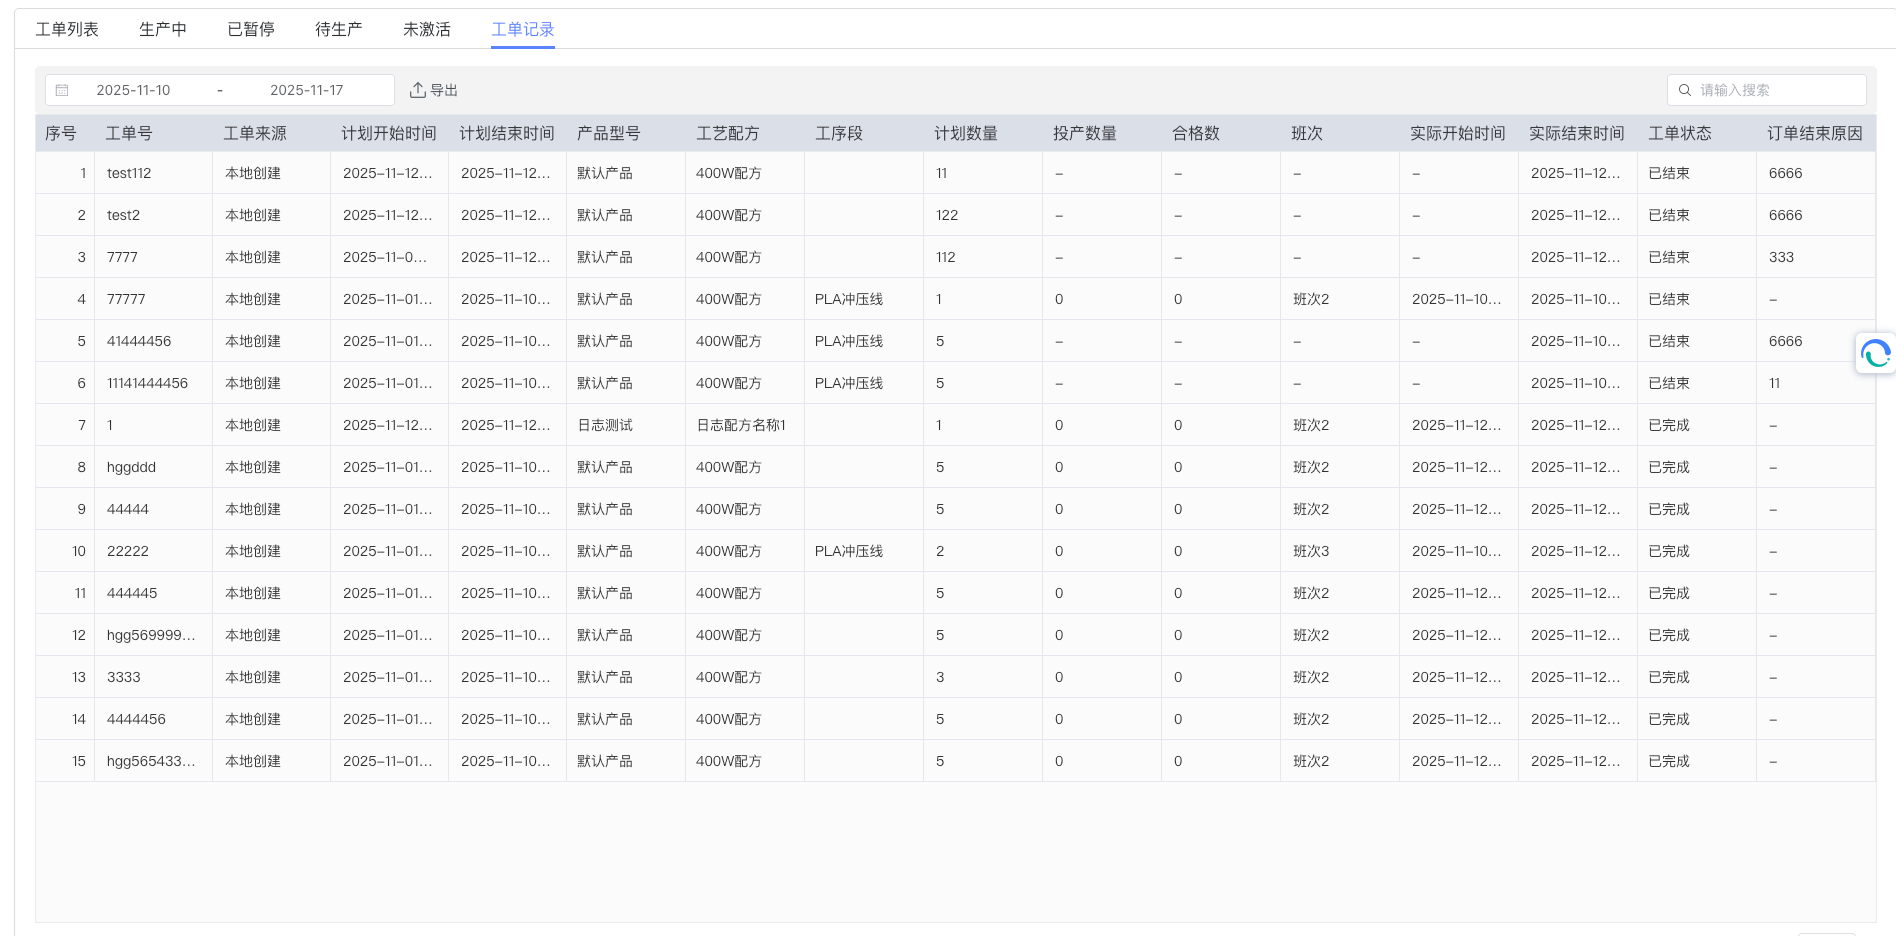Select the row with work order test112
The height and width of the screenshot is (936, 1896).
click(129, 173)
